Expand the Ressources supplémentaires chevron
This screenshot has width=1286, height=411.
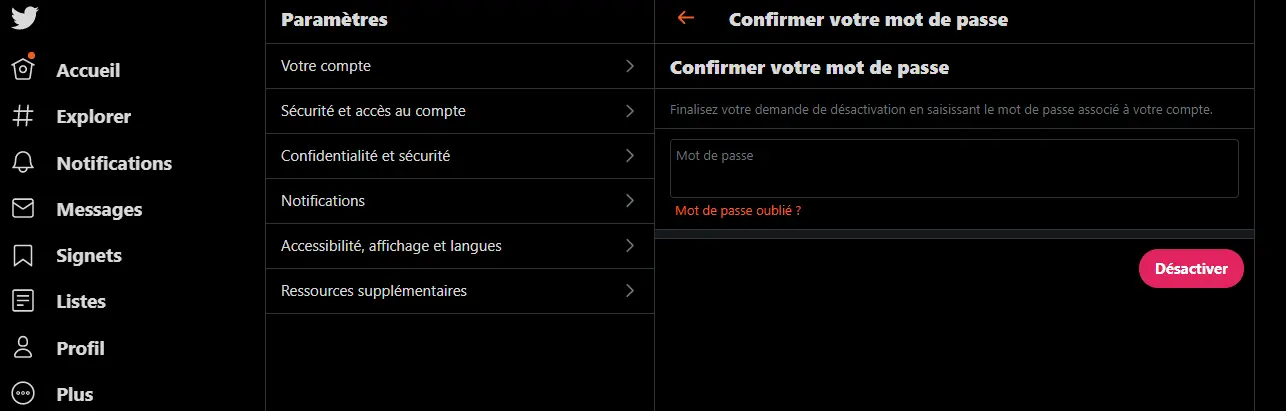(x=630, y=291)
